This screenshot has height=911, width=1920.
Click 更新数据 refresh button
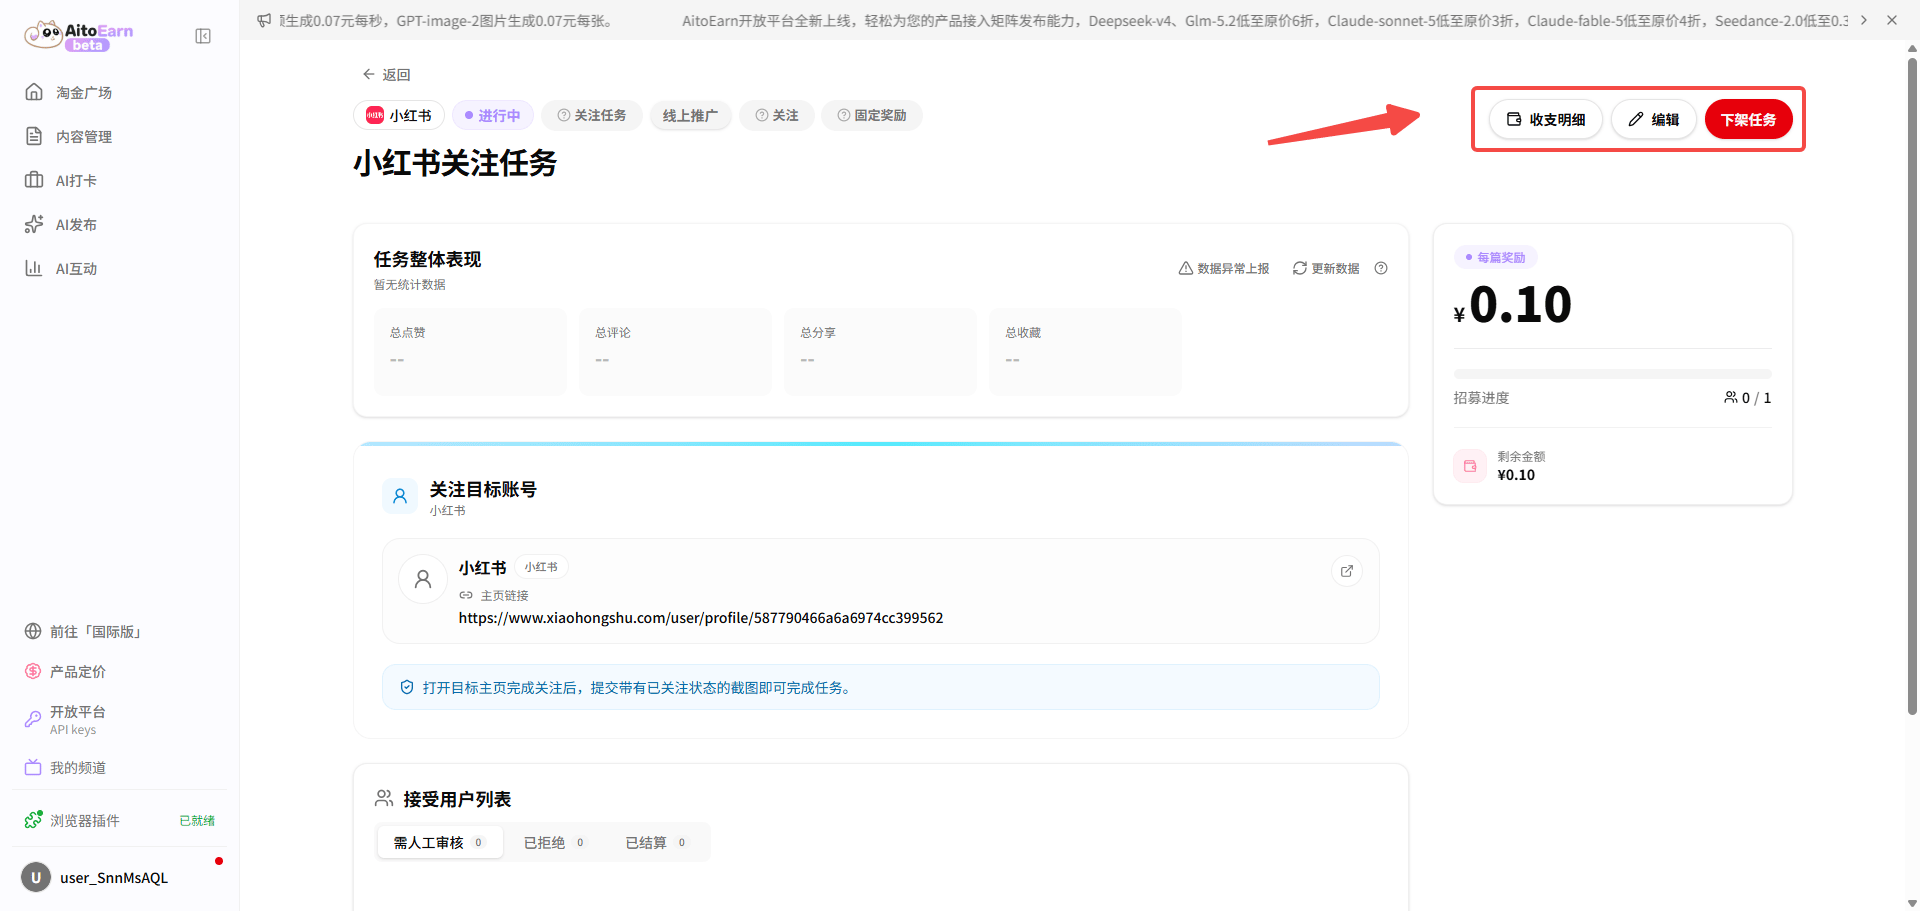(1326, 269)
